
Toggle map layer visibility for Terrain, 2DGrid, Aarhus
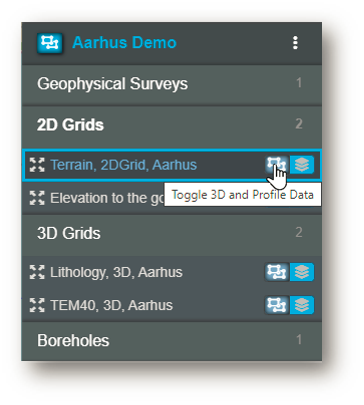point(302,165)
